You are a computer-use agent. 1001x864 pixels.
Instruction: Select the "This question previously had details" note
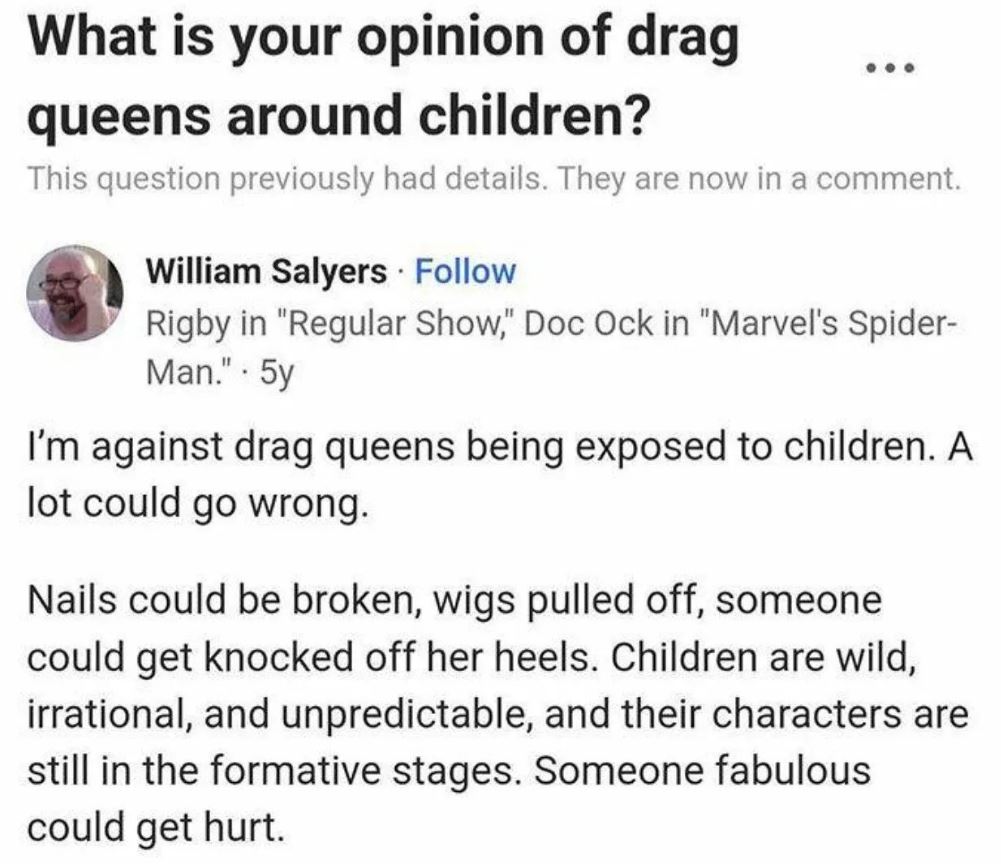tap(300, 180)
